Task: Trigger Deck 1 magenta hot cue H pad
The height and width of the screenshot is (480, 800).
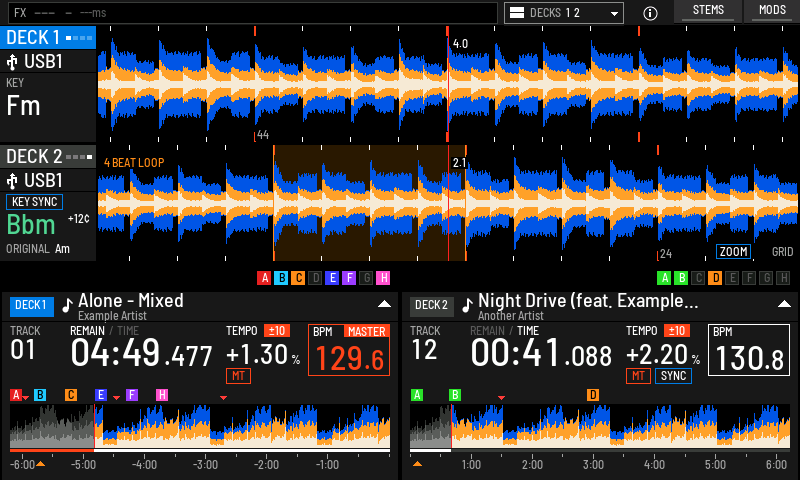Action: pos(383,278)
